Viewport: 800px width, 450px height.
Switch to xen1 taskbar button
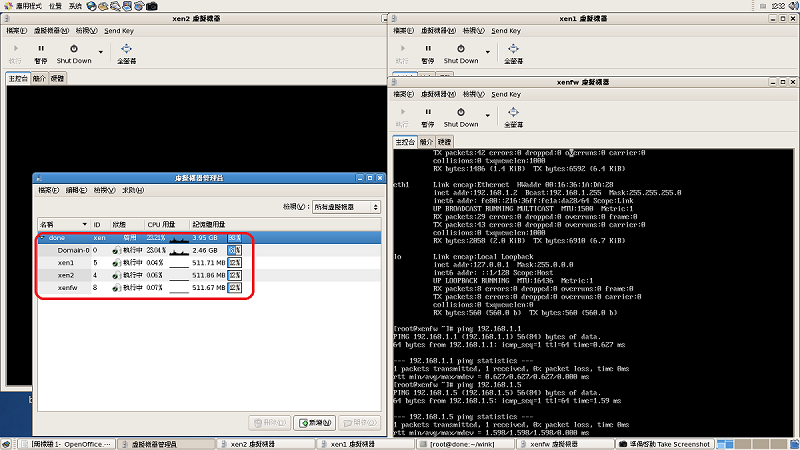click(x=366, y=444)
